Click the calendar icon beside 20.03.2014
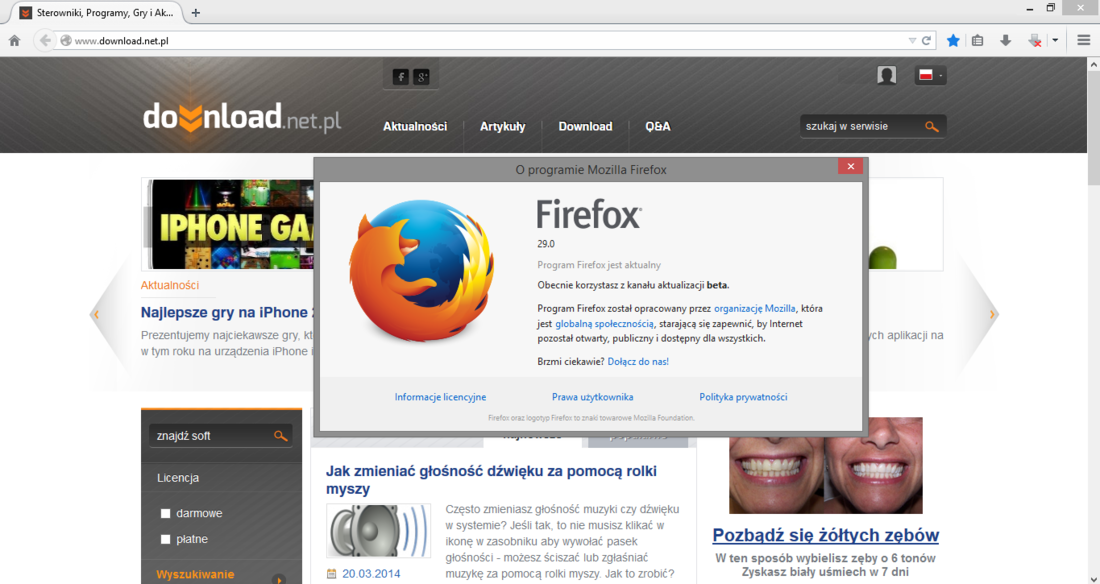This screenshot has width=1100, height=584. (331, 574)
